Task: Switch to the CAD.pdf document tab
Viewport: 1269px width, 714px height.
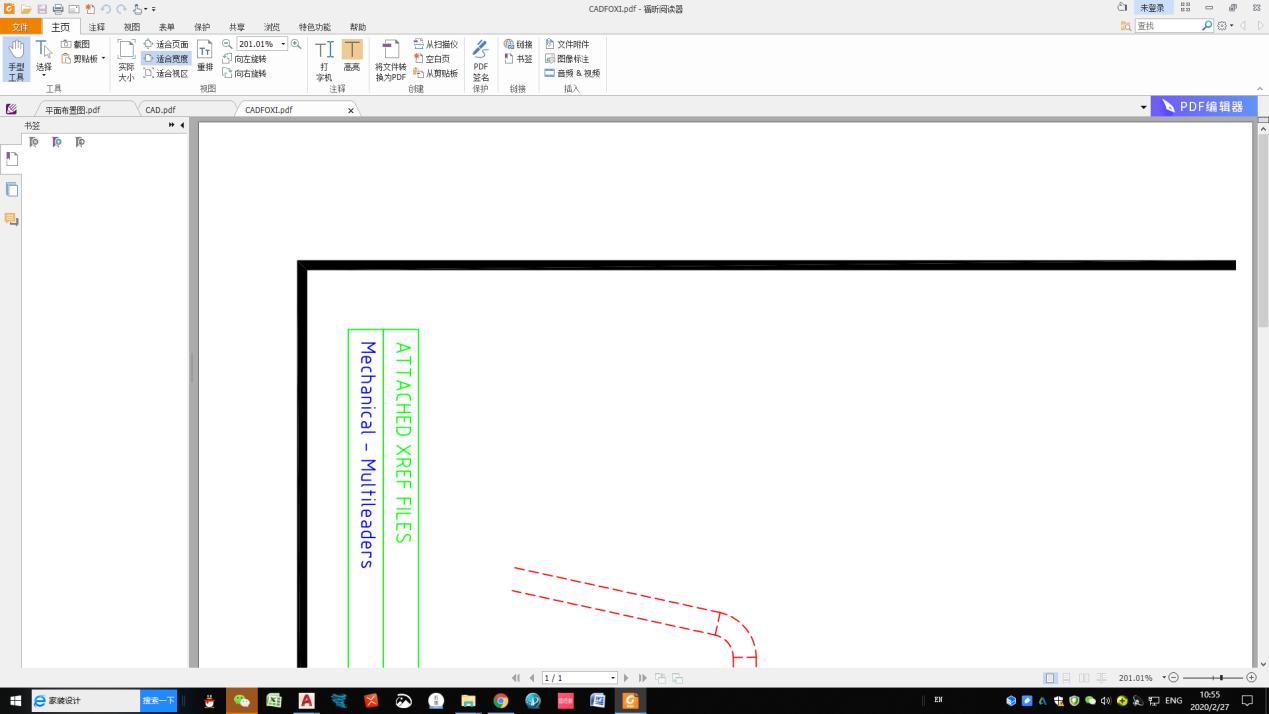Action: coord(160,110)
